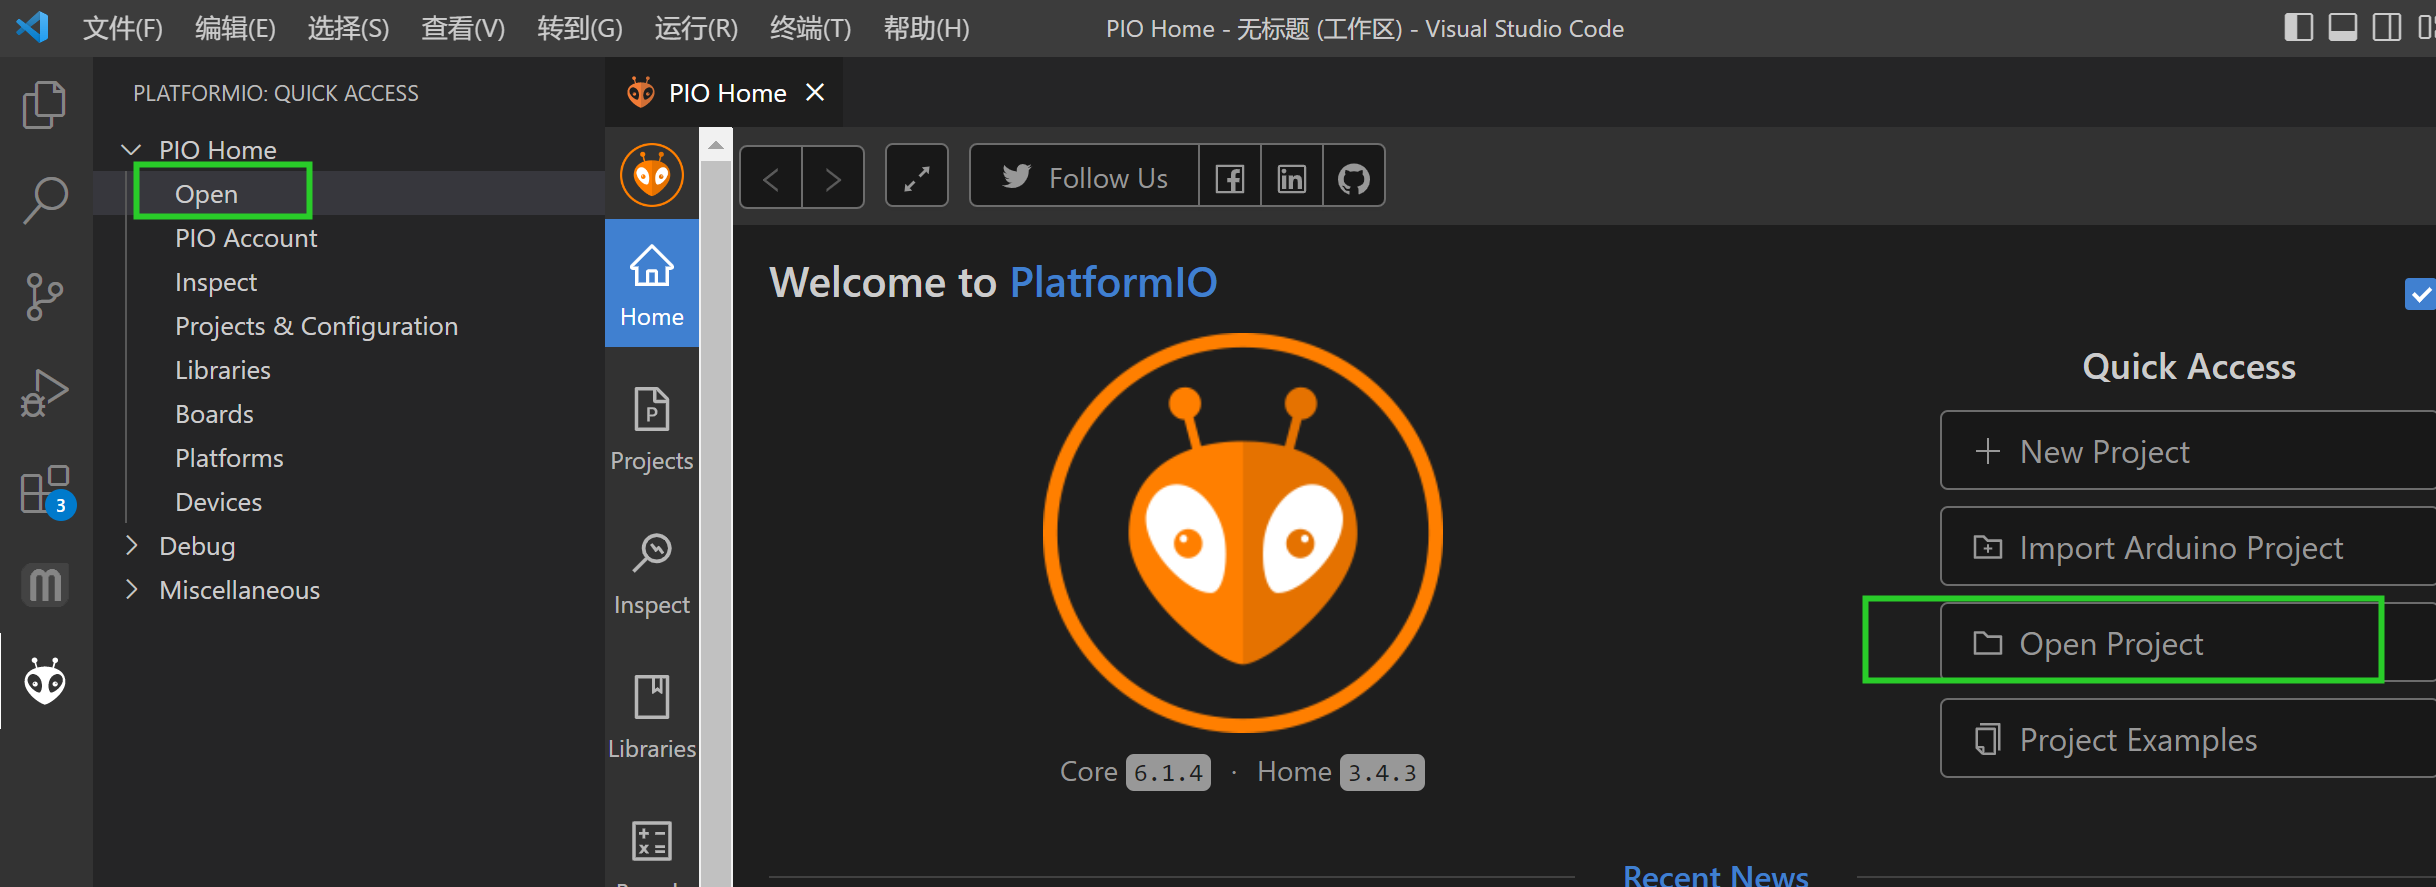Click the expand fullscreen arrows icon
The width and height of the screenshot is (2436, 887).
pos(916,178)
